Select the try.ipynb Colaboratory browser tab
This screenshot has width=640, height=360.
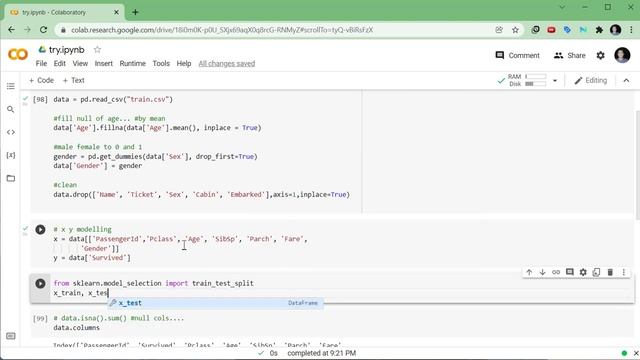click(63, 12)
